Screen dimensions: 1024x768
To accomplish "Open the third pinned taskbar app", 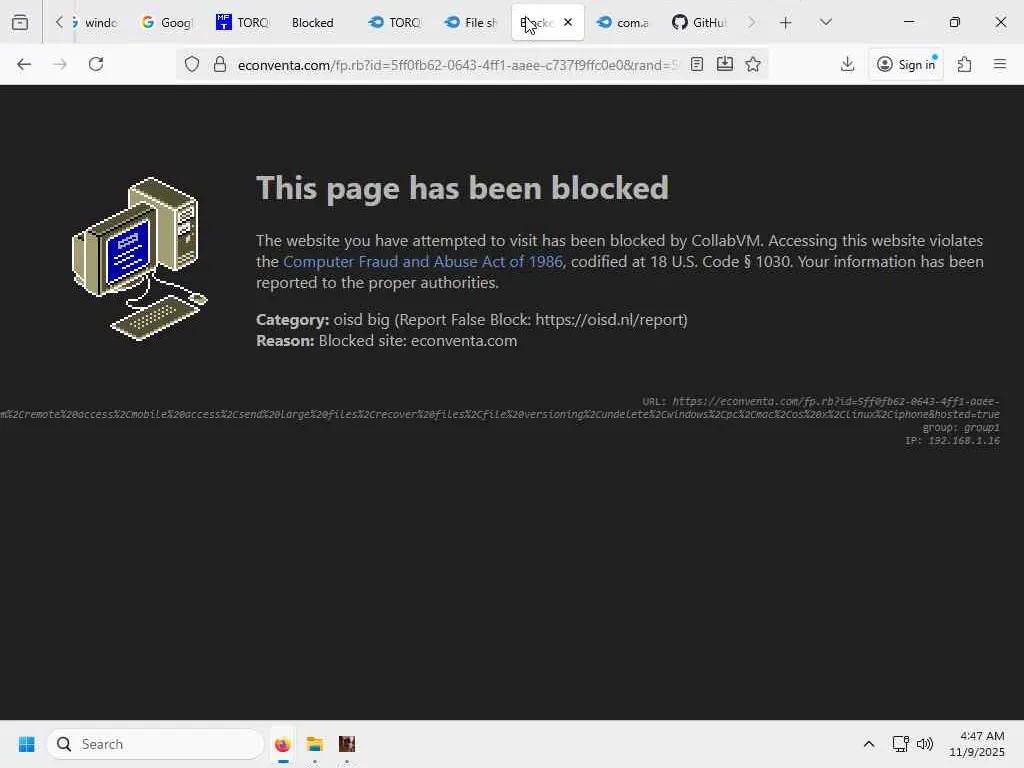I will [347, 744].
